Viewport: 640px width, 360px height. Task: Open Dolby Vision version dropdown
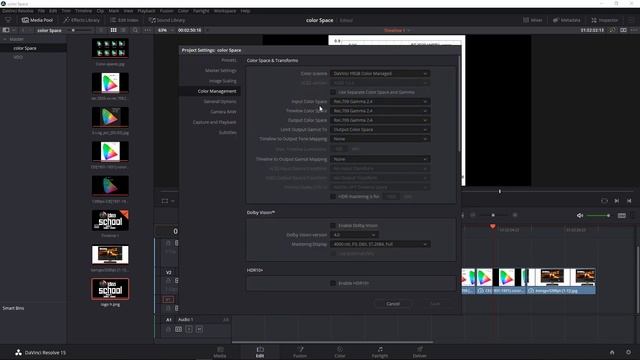pos(354,235)
